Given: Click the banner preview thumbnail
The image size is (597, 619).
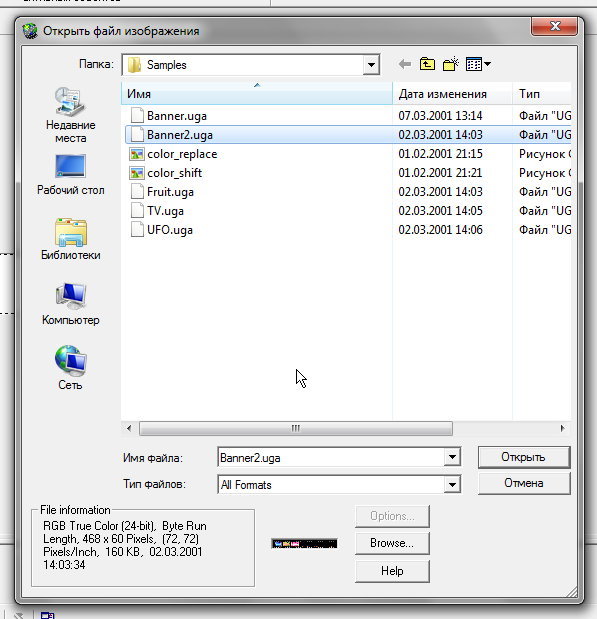Looking at the screenshot, I should pos(304,544).
